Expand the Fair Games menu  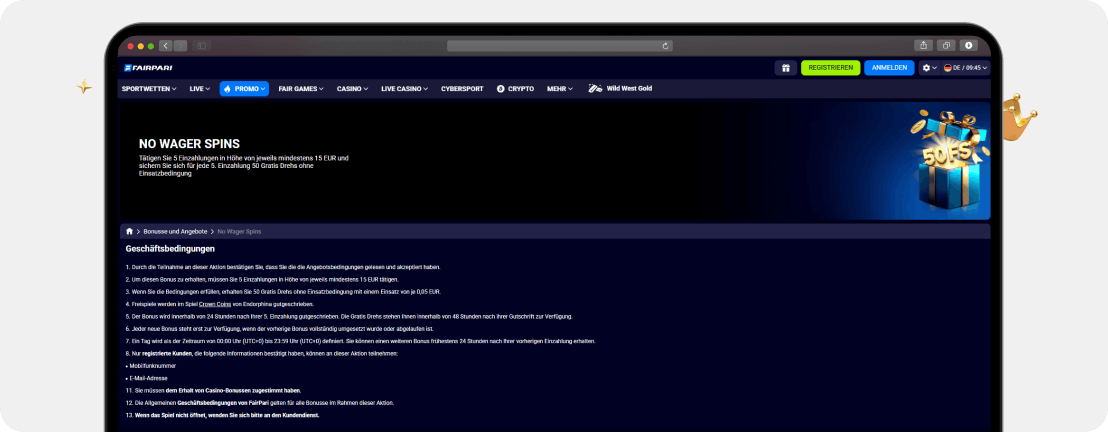coord(301,89)
